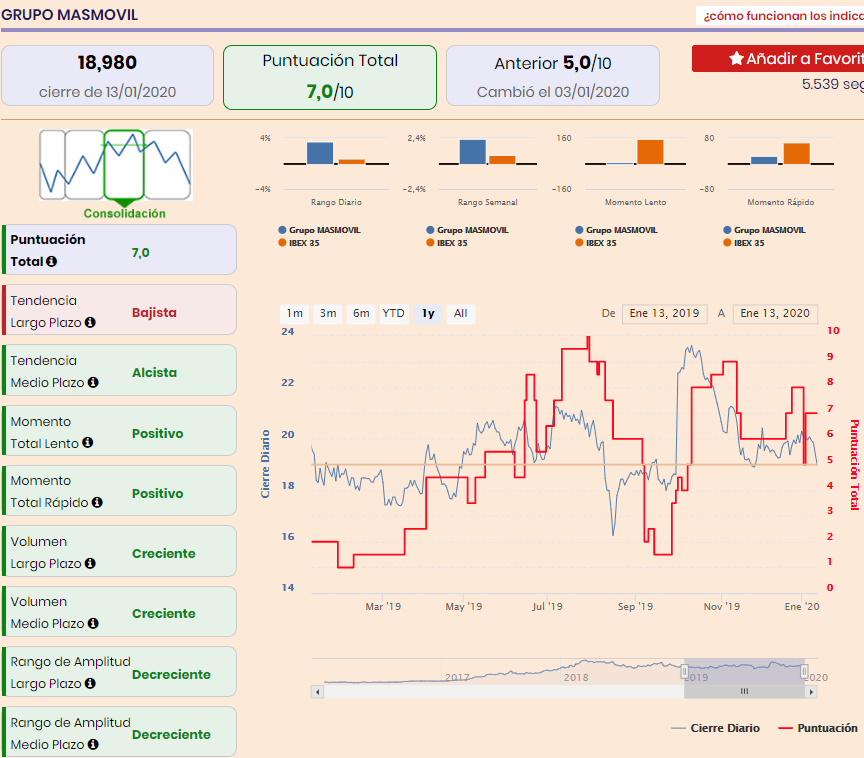Toggle IBEX 35 legend in Momento Lento chart
The image size is (864, 758).
[596, 243]
